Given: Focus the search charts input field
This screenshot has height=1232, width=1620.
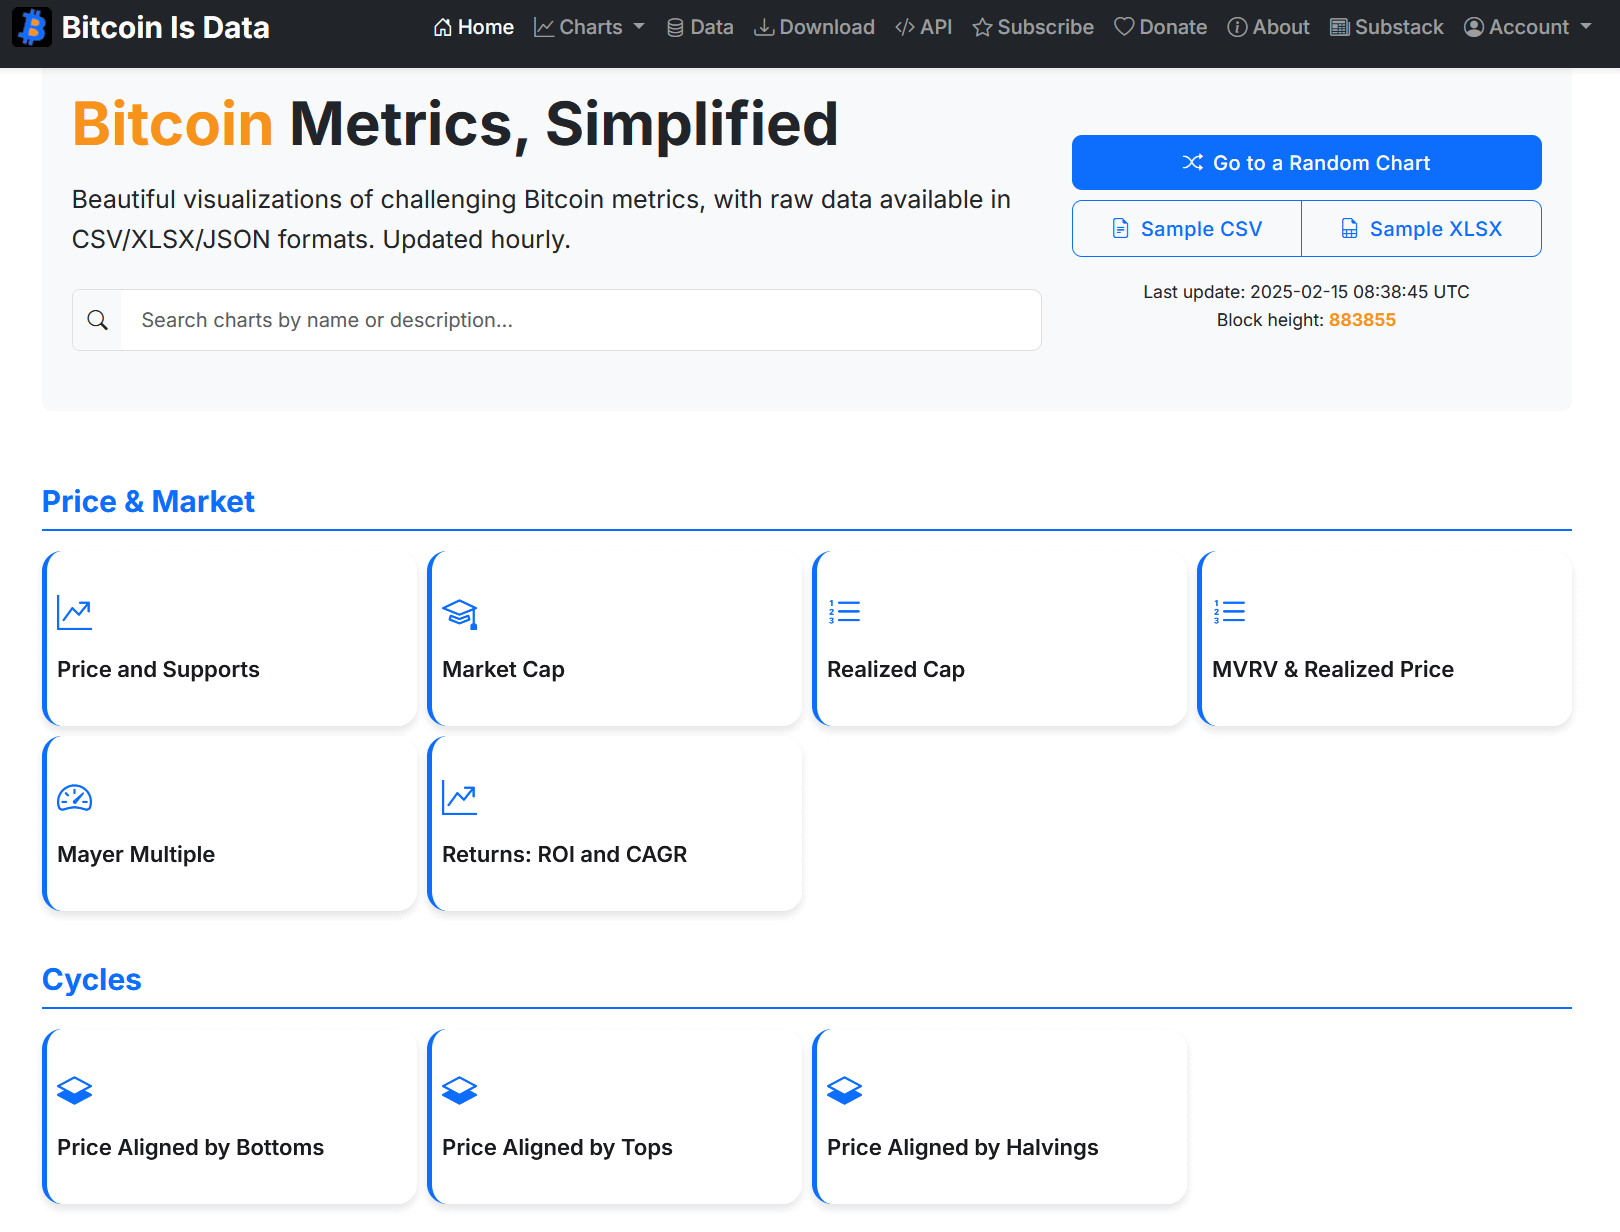Looking at the screenshot, I should [581, 320].
